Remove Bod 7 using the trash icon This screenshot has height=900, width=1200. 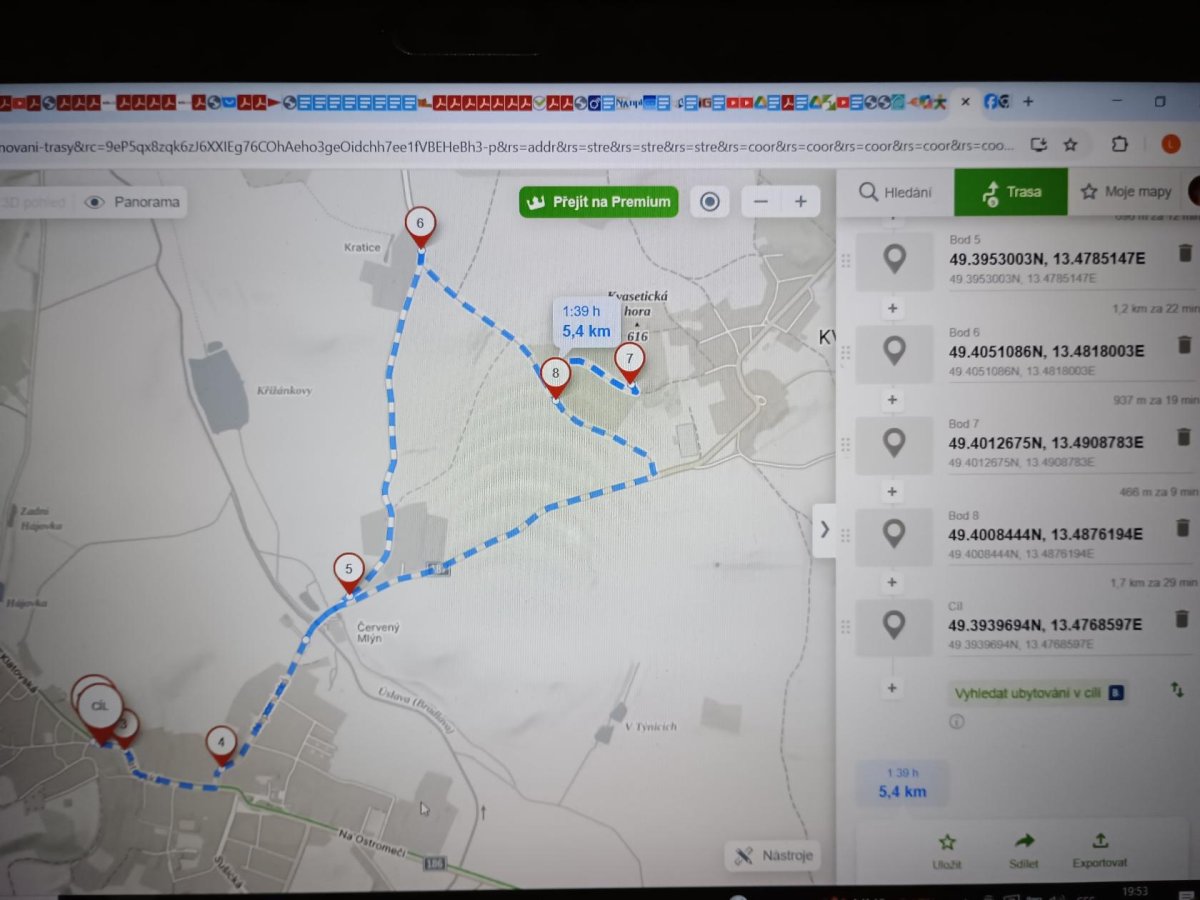point(1184,436)
